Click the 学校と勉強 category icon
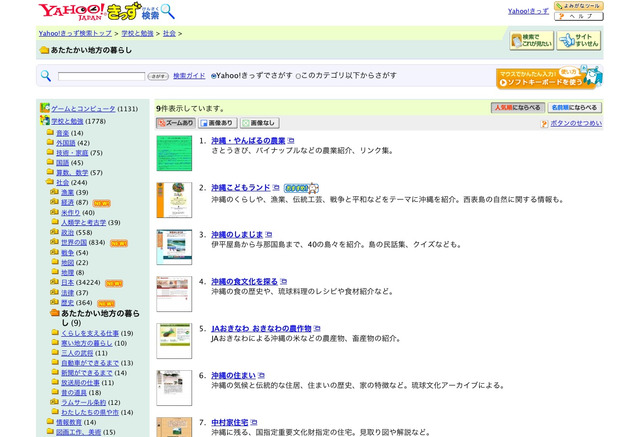The image size is (640, 437). (x=45, y=120)
